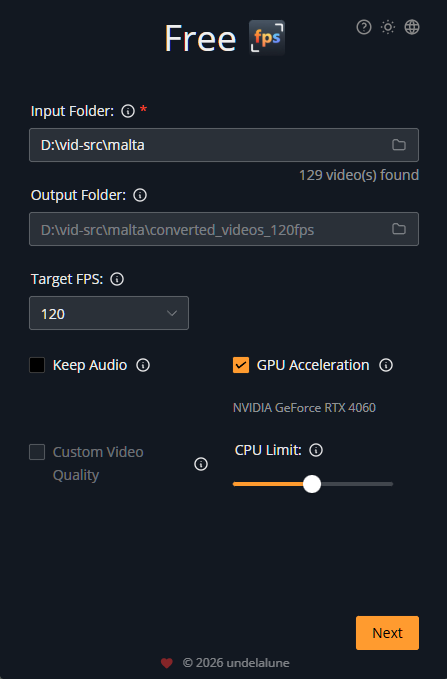Disable the GPU Acceleration checkbox
The height and width of the screenshot is (679, 447).
pyautogui.click(x=241, y=365)
